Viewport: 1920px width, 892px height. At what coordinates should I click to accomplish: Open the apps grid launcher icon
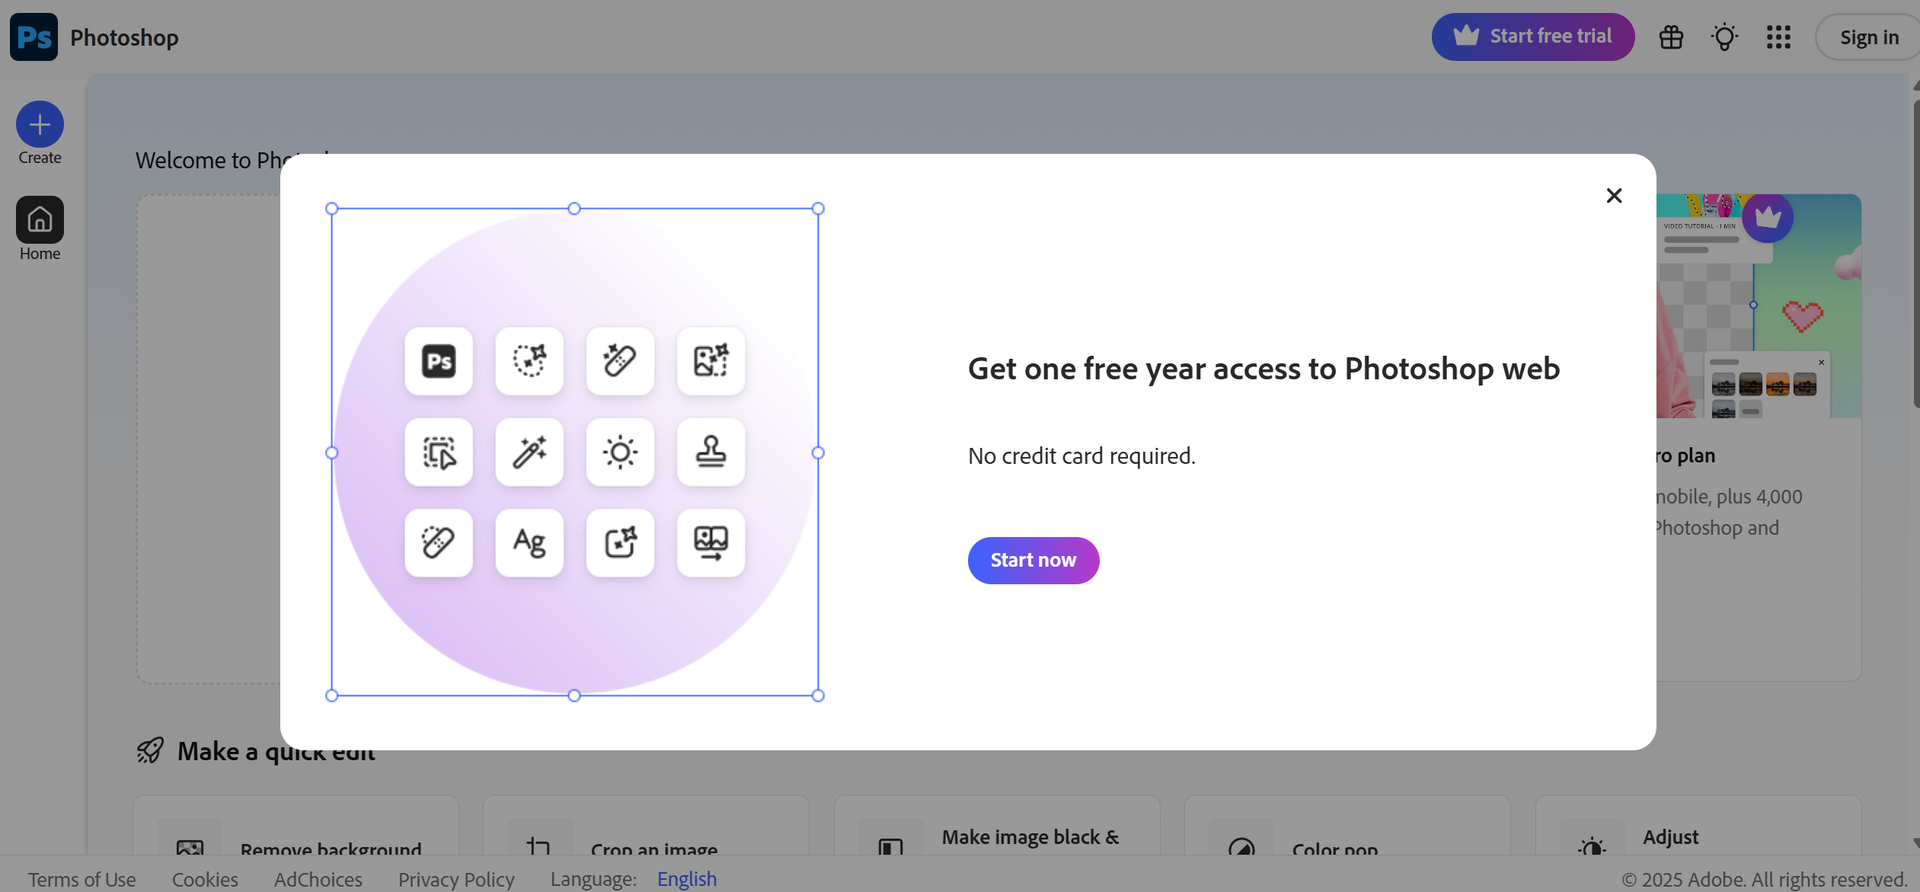[1778, 37]
